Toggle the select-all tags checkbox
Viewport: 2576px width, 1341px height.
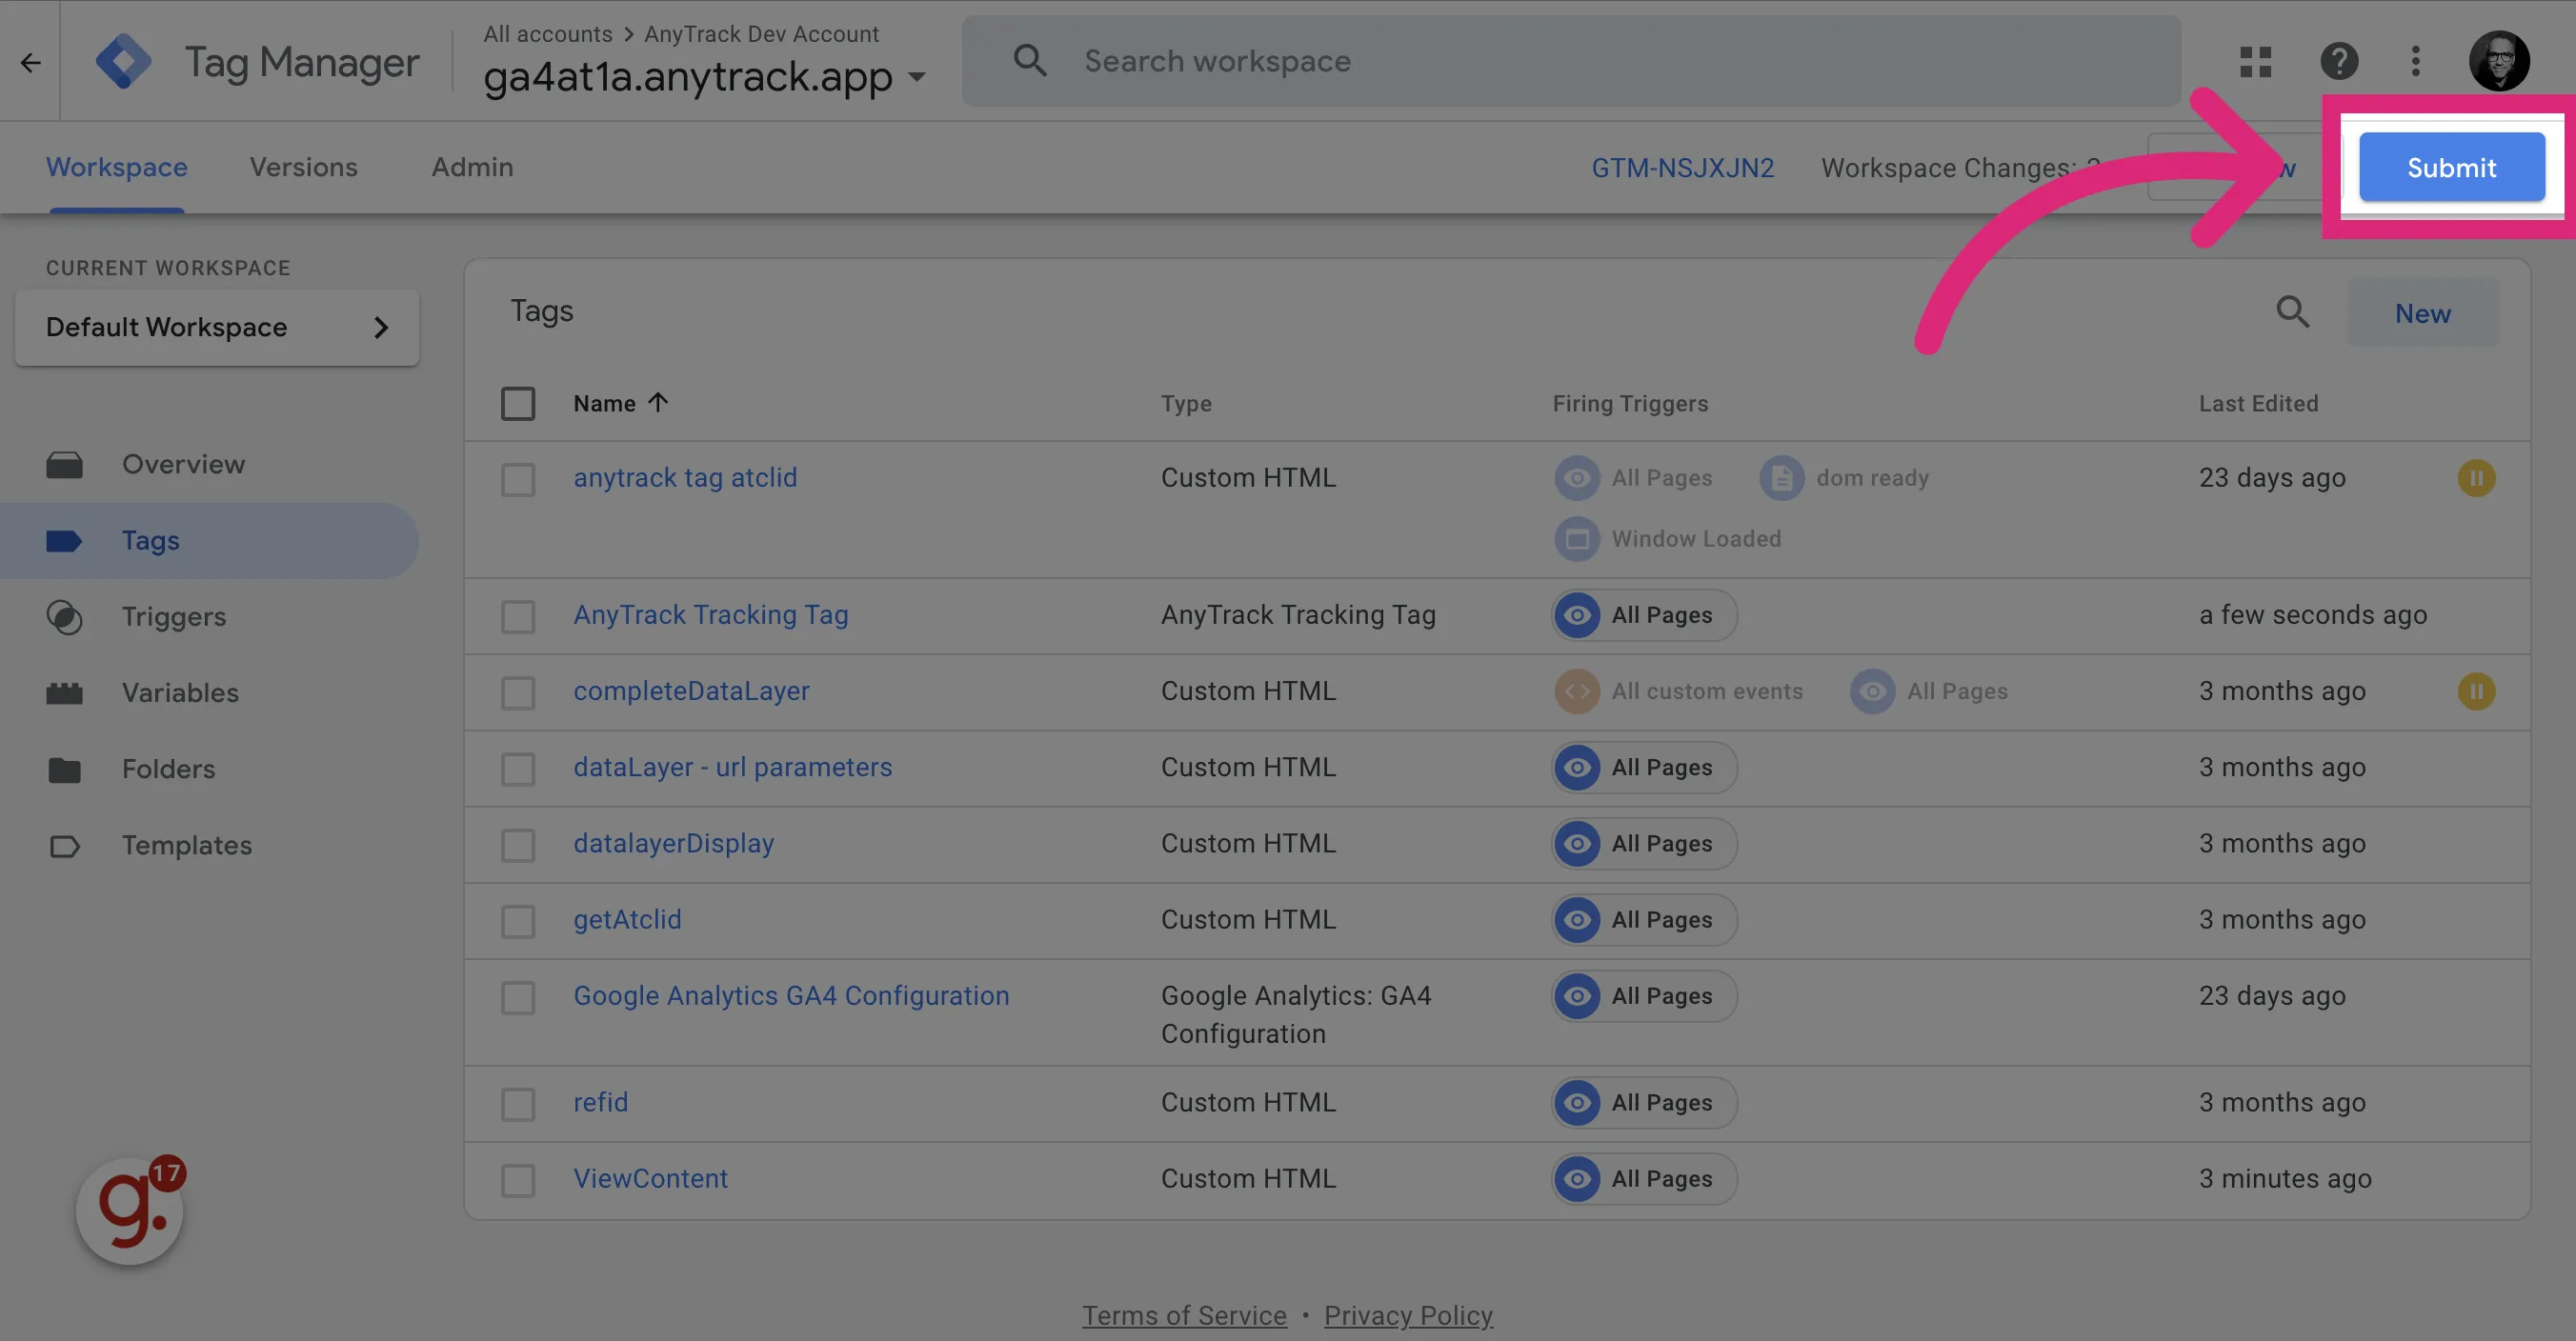tap(518, 404)
